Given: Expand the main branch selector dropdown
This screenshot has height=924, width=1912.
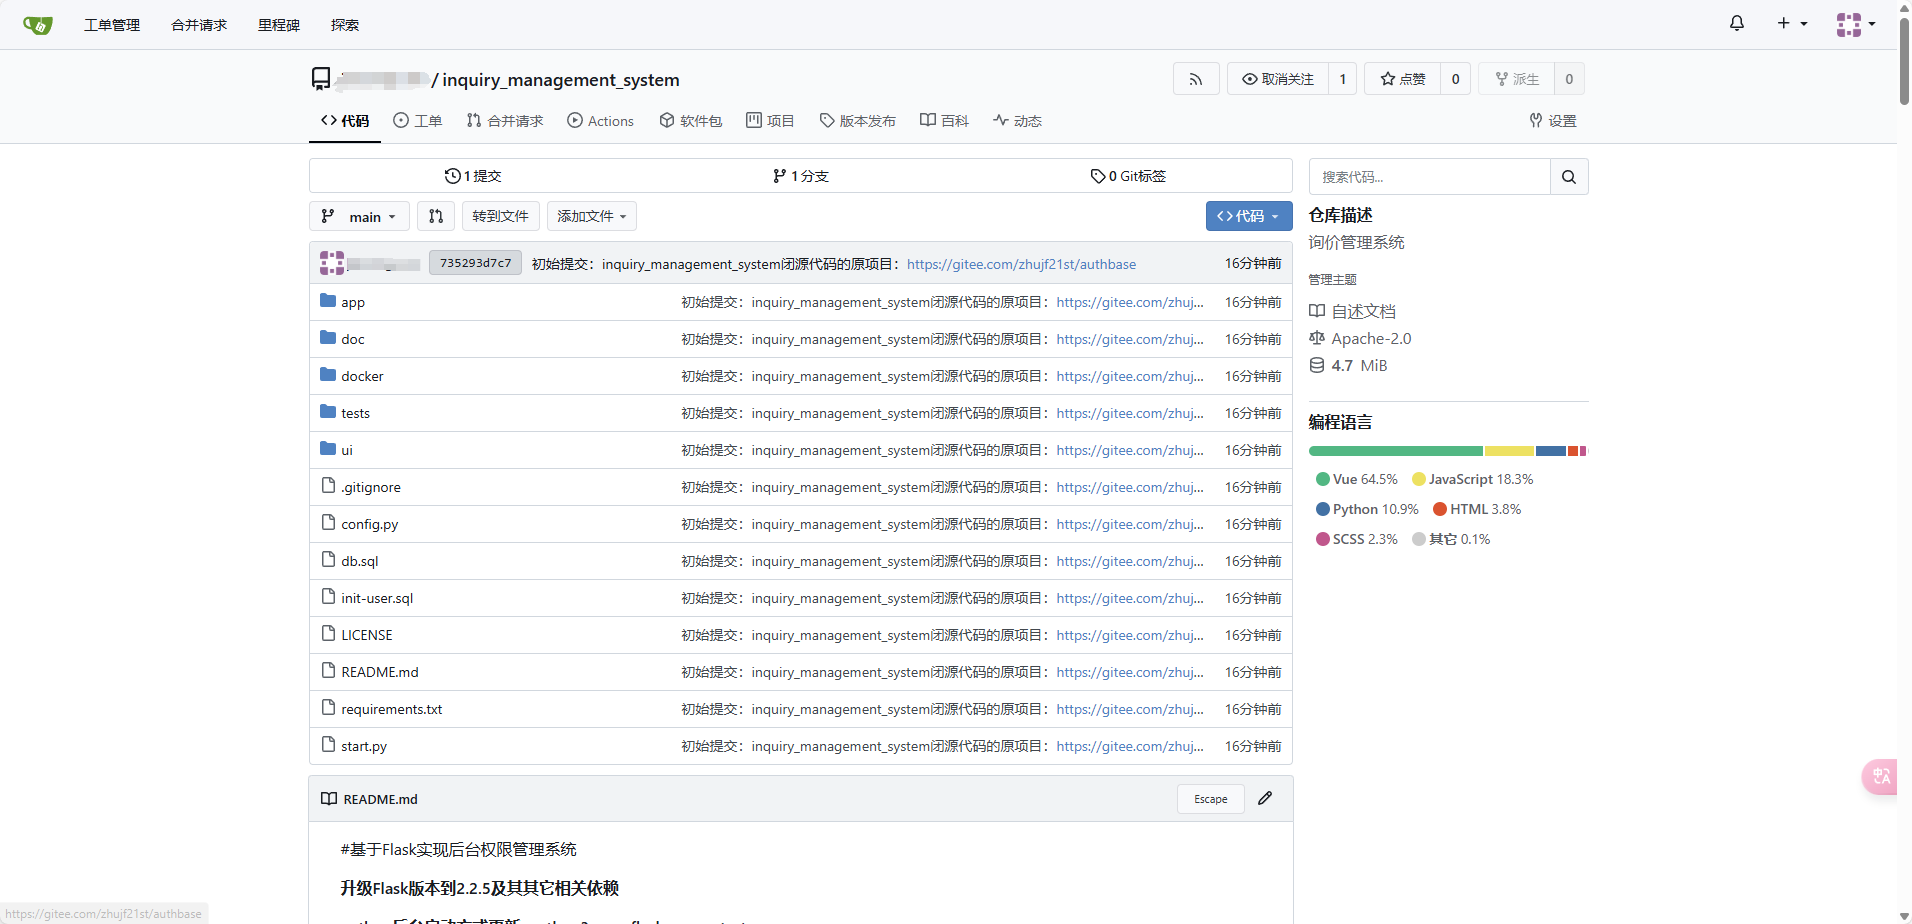Looking at the screenshot, I should pos(359,216).
